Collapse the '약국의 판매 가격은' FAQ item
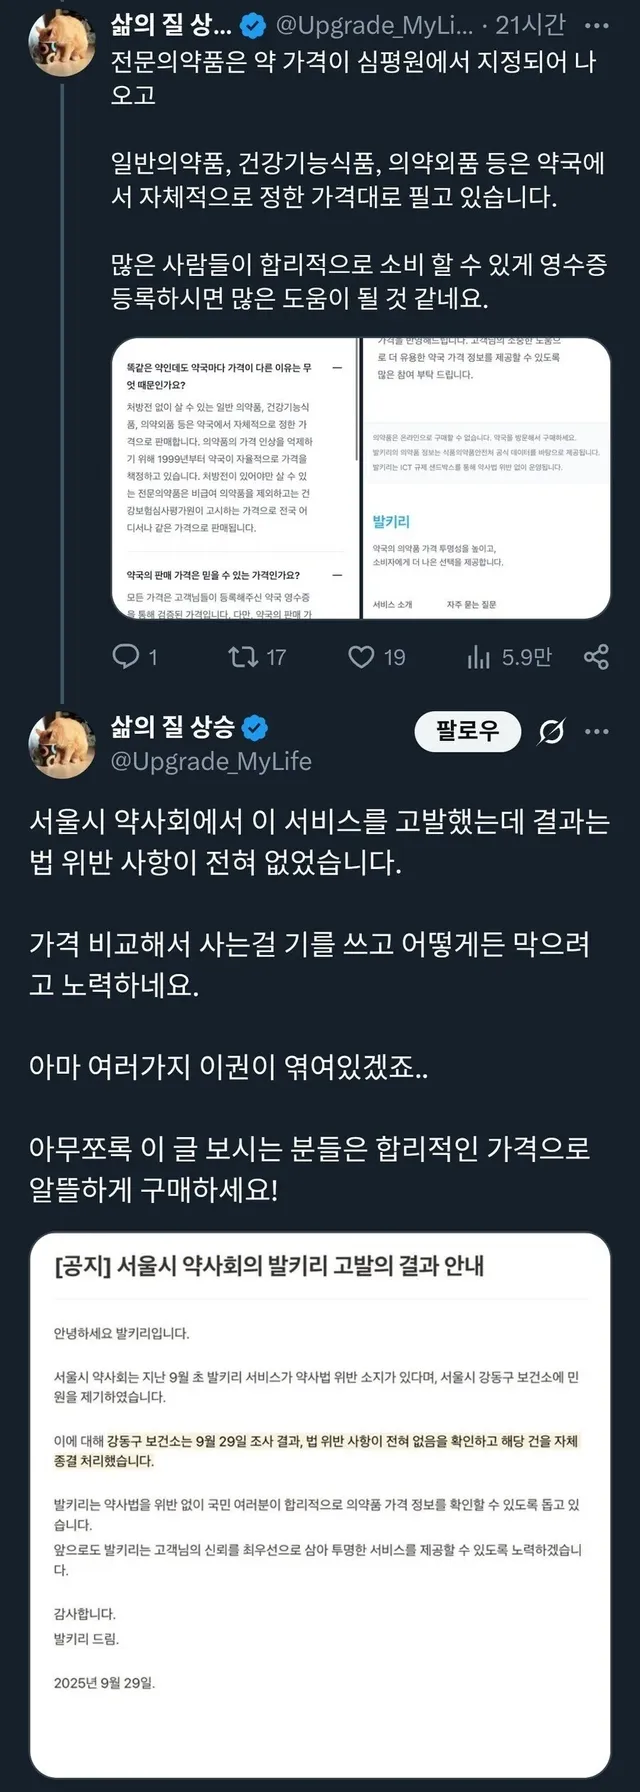Screen dimensions: 640x1792 (x=337, y=575)
